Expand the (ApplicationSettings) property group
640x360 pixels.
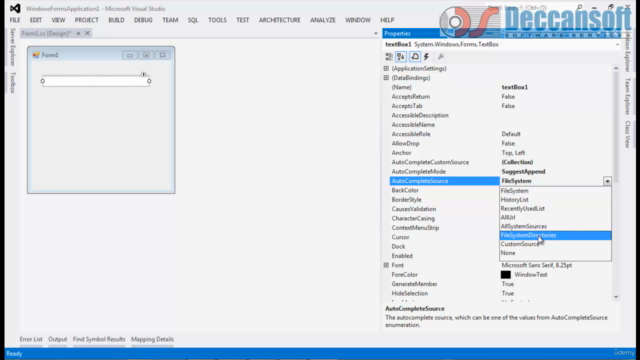pos(386,69)
